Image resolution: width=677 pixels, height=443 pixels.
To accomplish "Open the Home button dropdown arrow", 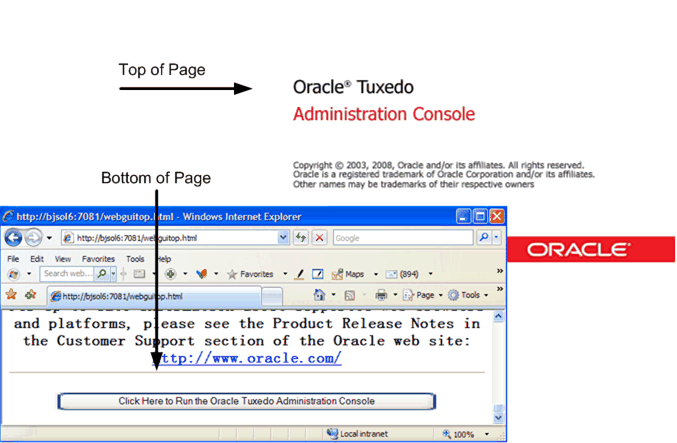I will coord(333,295).
